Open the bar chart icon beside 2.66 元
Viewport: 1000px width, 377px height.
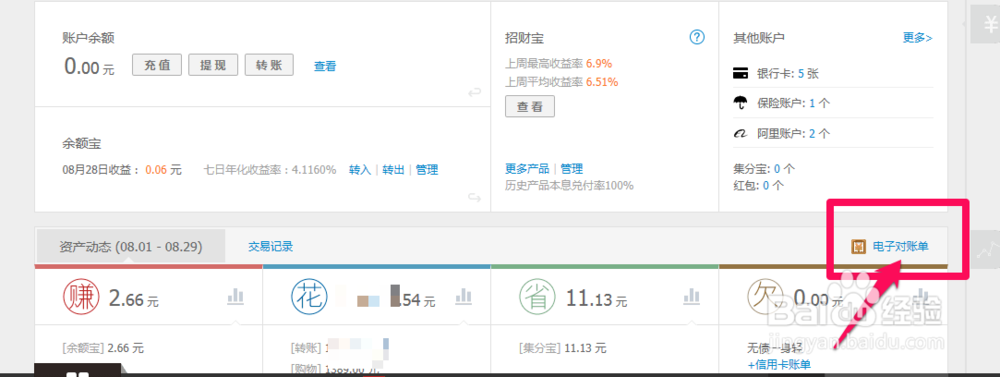coord(235,296)
